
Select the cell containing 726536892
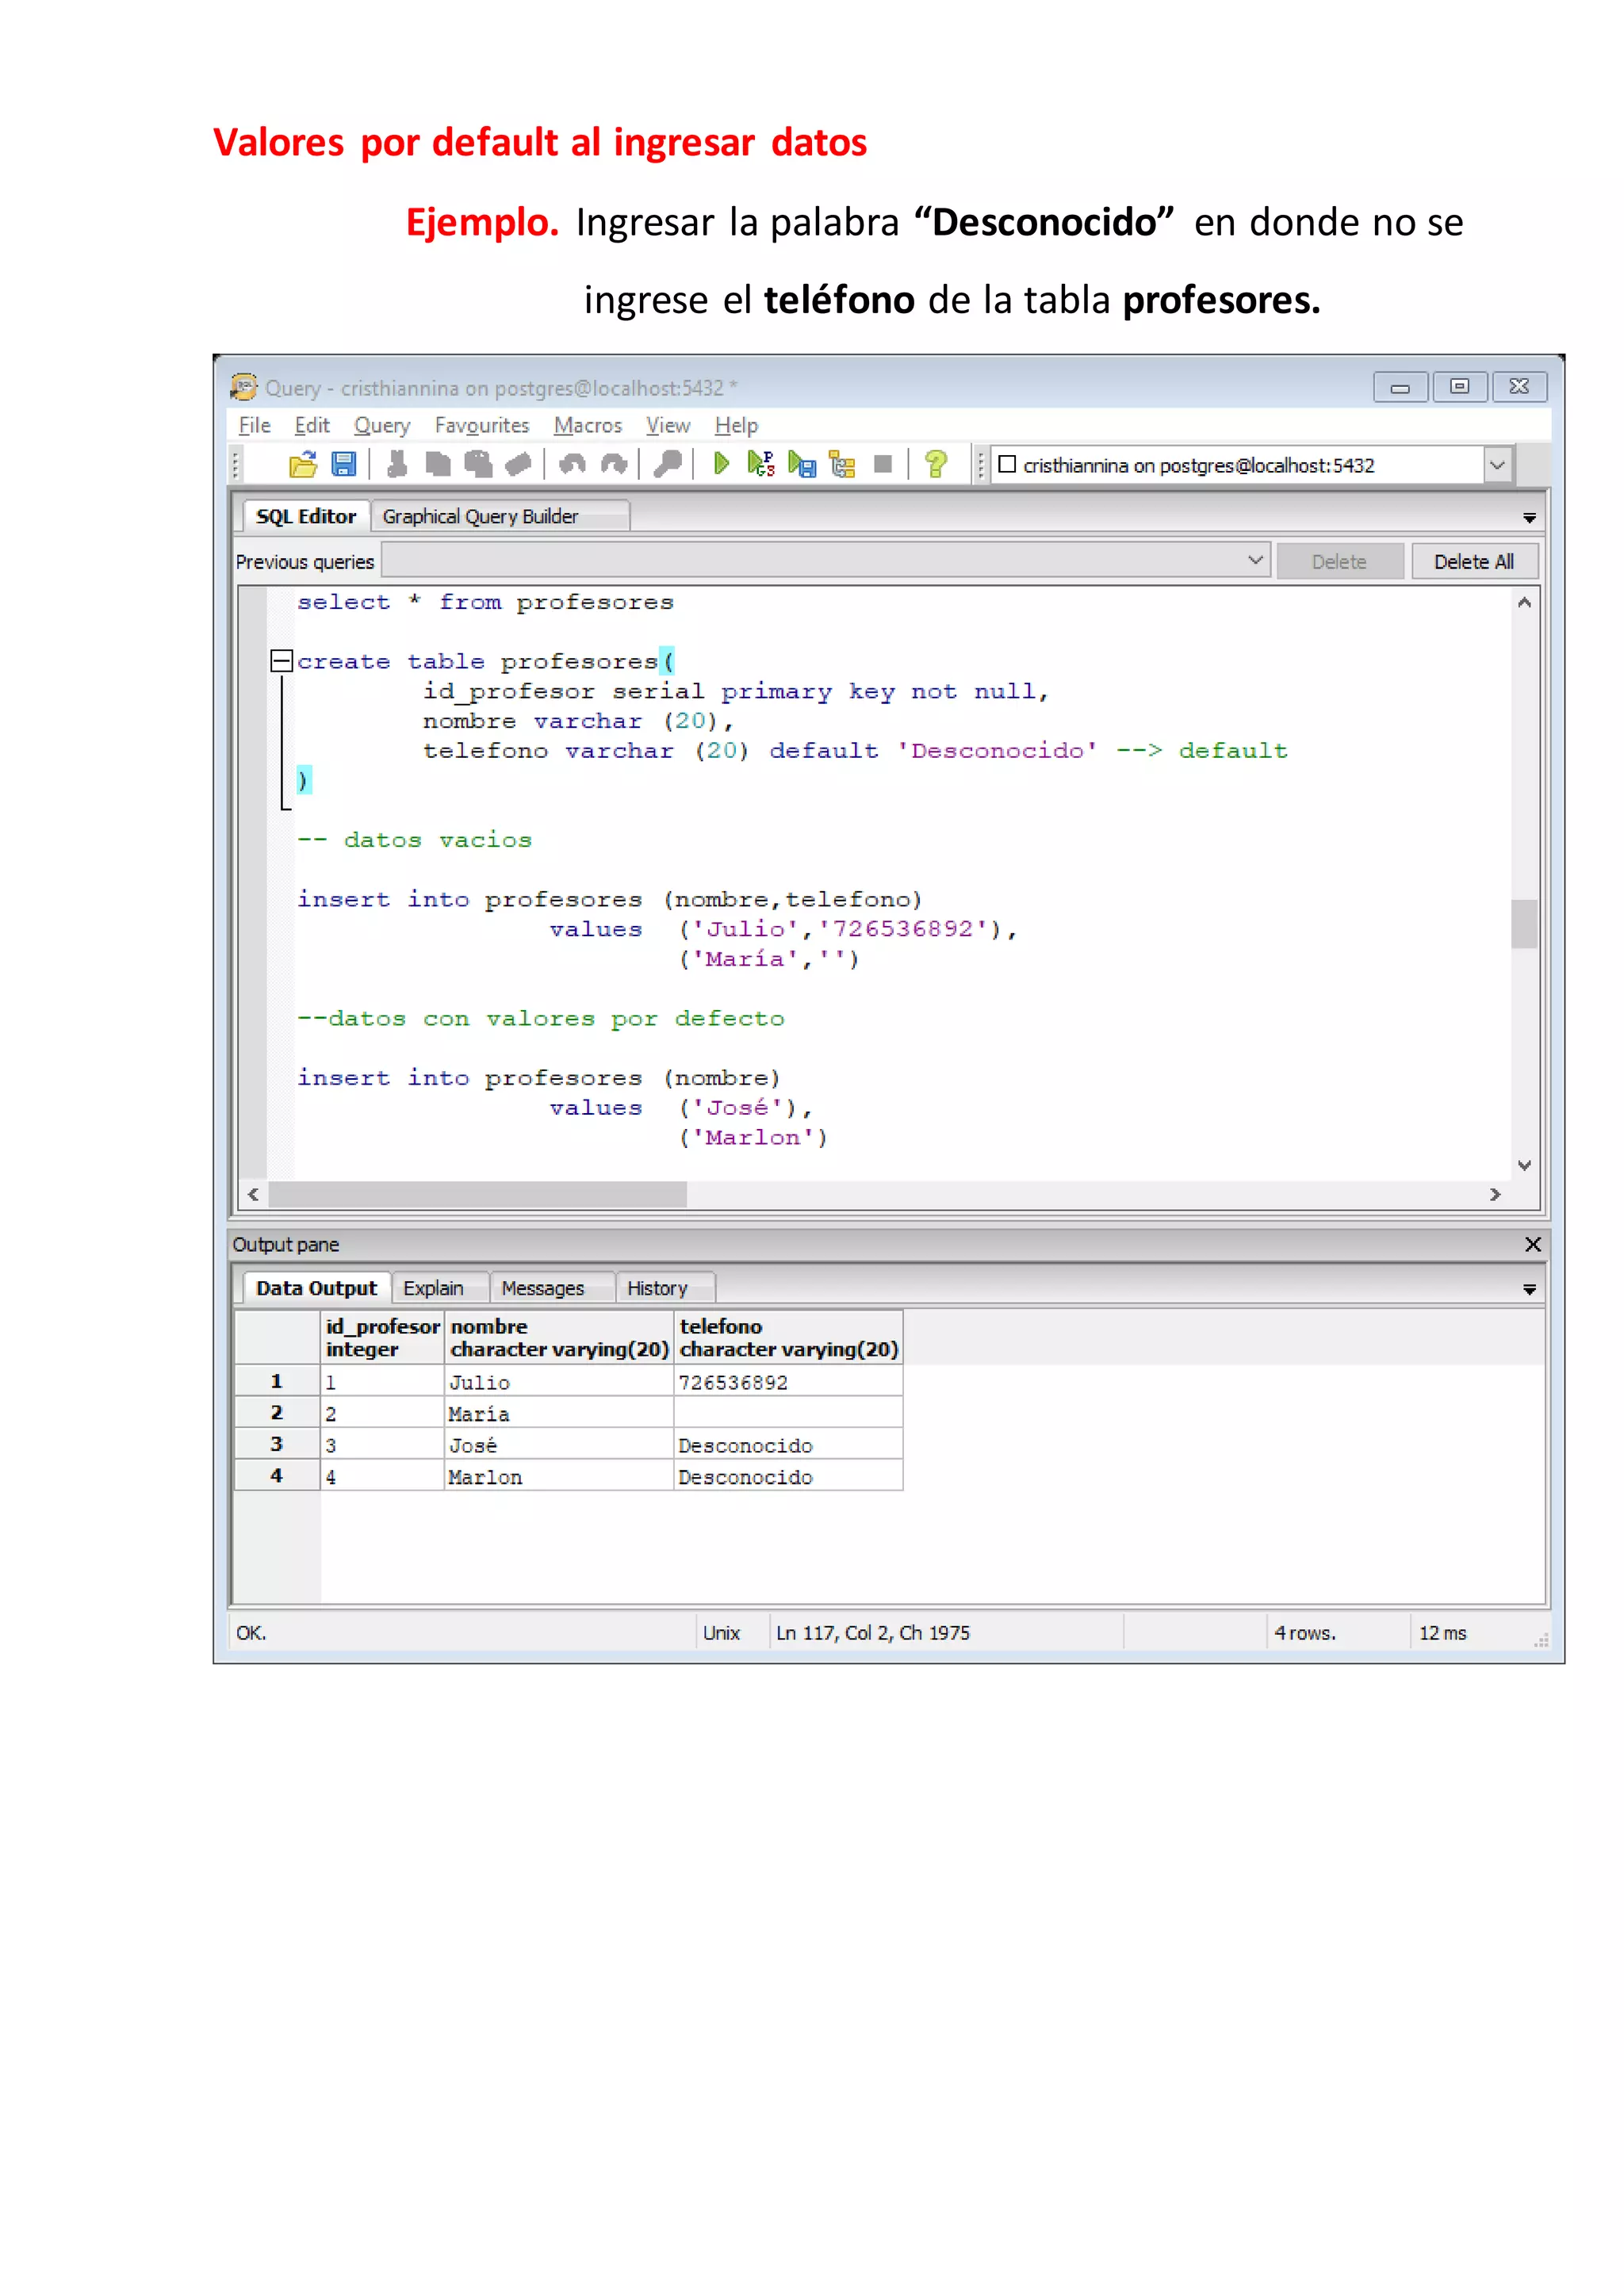pyautogui.click(x=789, y=1382)
